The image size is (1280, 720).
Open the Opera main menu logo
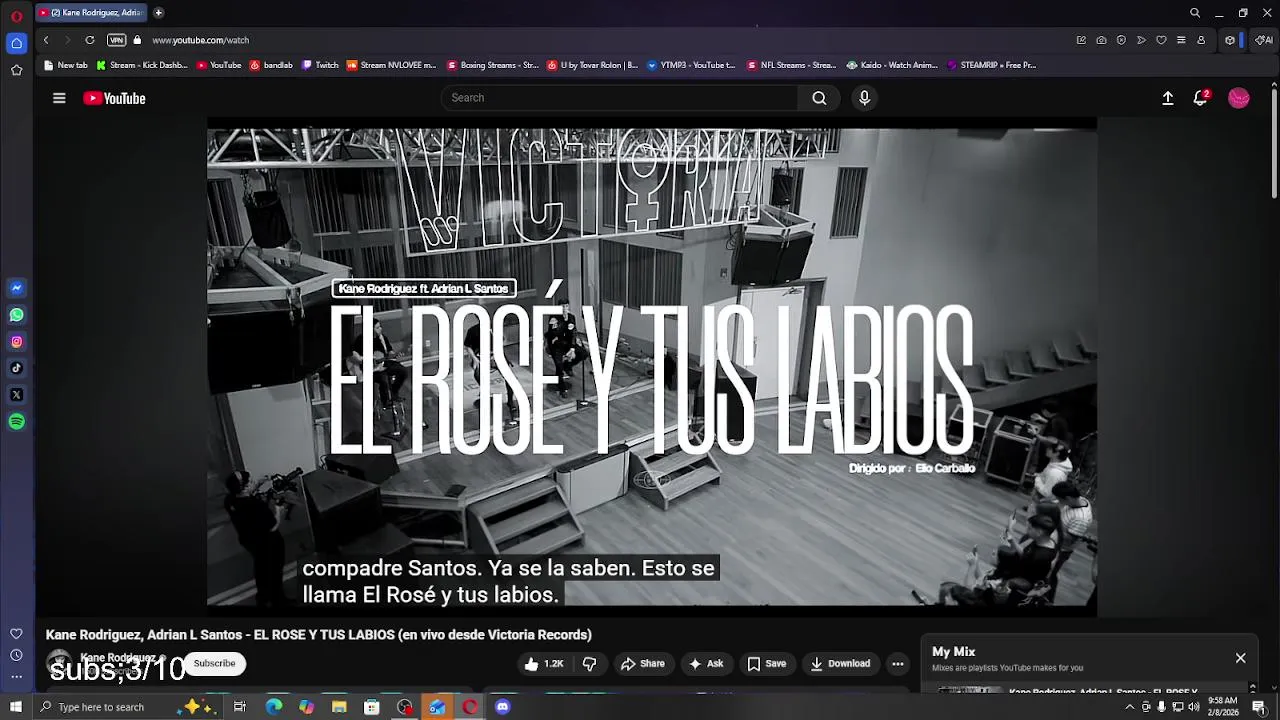point(16,16)
